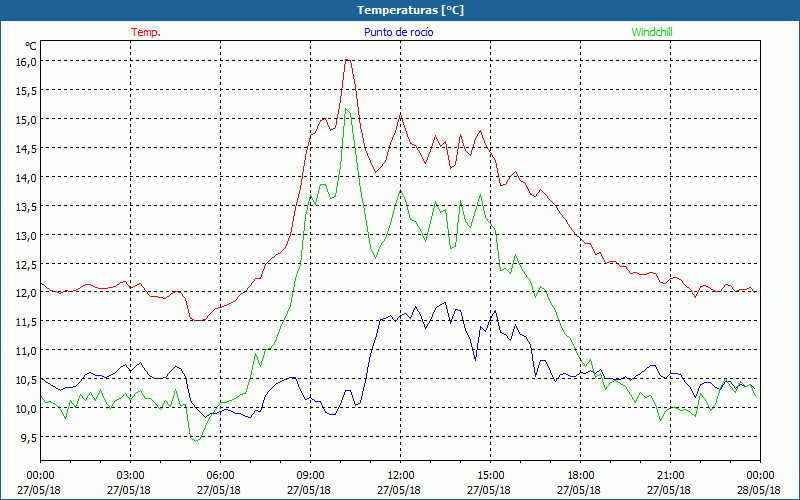Click the 11,0 y-axis value
Image resolution: width=800 pixels, height=500 pixels.
tap(27, 352)
